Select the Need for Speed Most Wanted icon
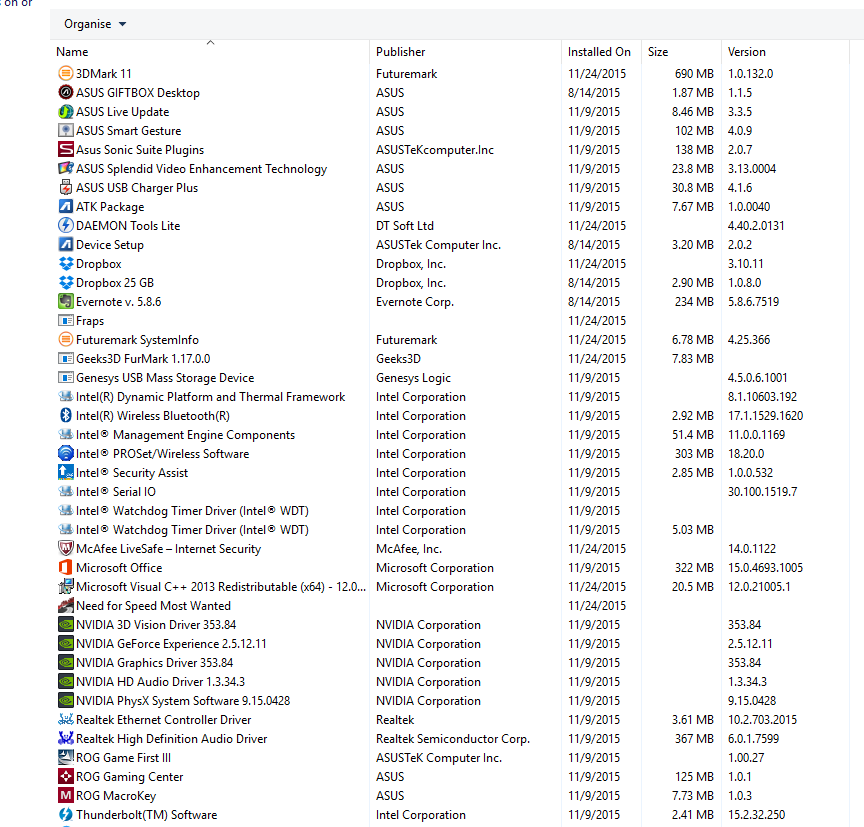Viewport: 864px width, 827px height. tap(66, 606)
